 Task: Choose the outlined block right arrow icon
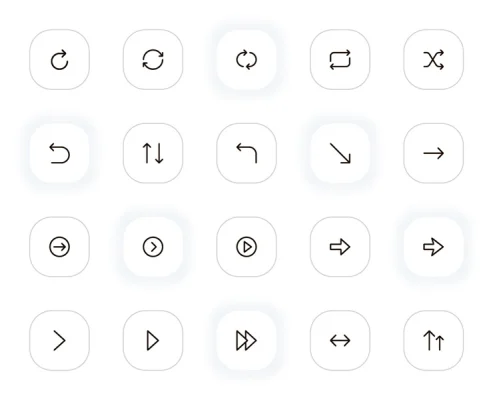[x=340, y=247]
